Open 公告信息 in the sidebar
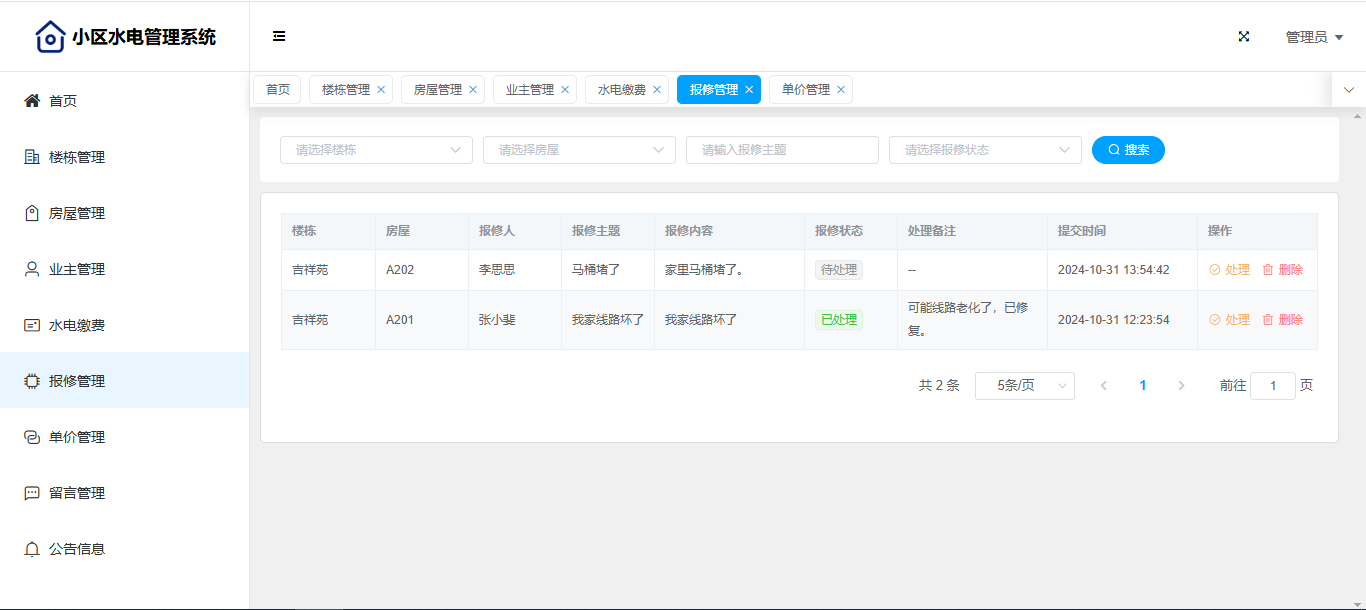Screen dimensions: 1366x610 77,549
